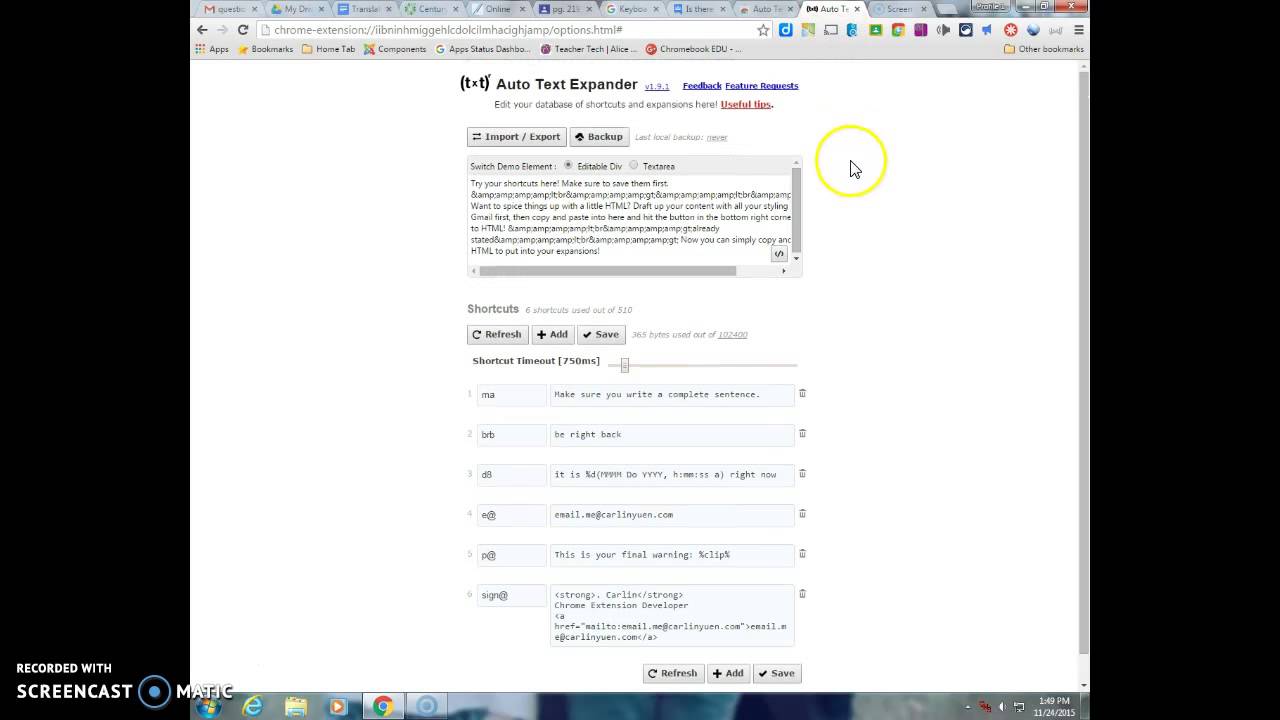Bookmark this page with the star icon
1280x720 pixels.
(763, 30)
